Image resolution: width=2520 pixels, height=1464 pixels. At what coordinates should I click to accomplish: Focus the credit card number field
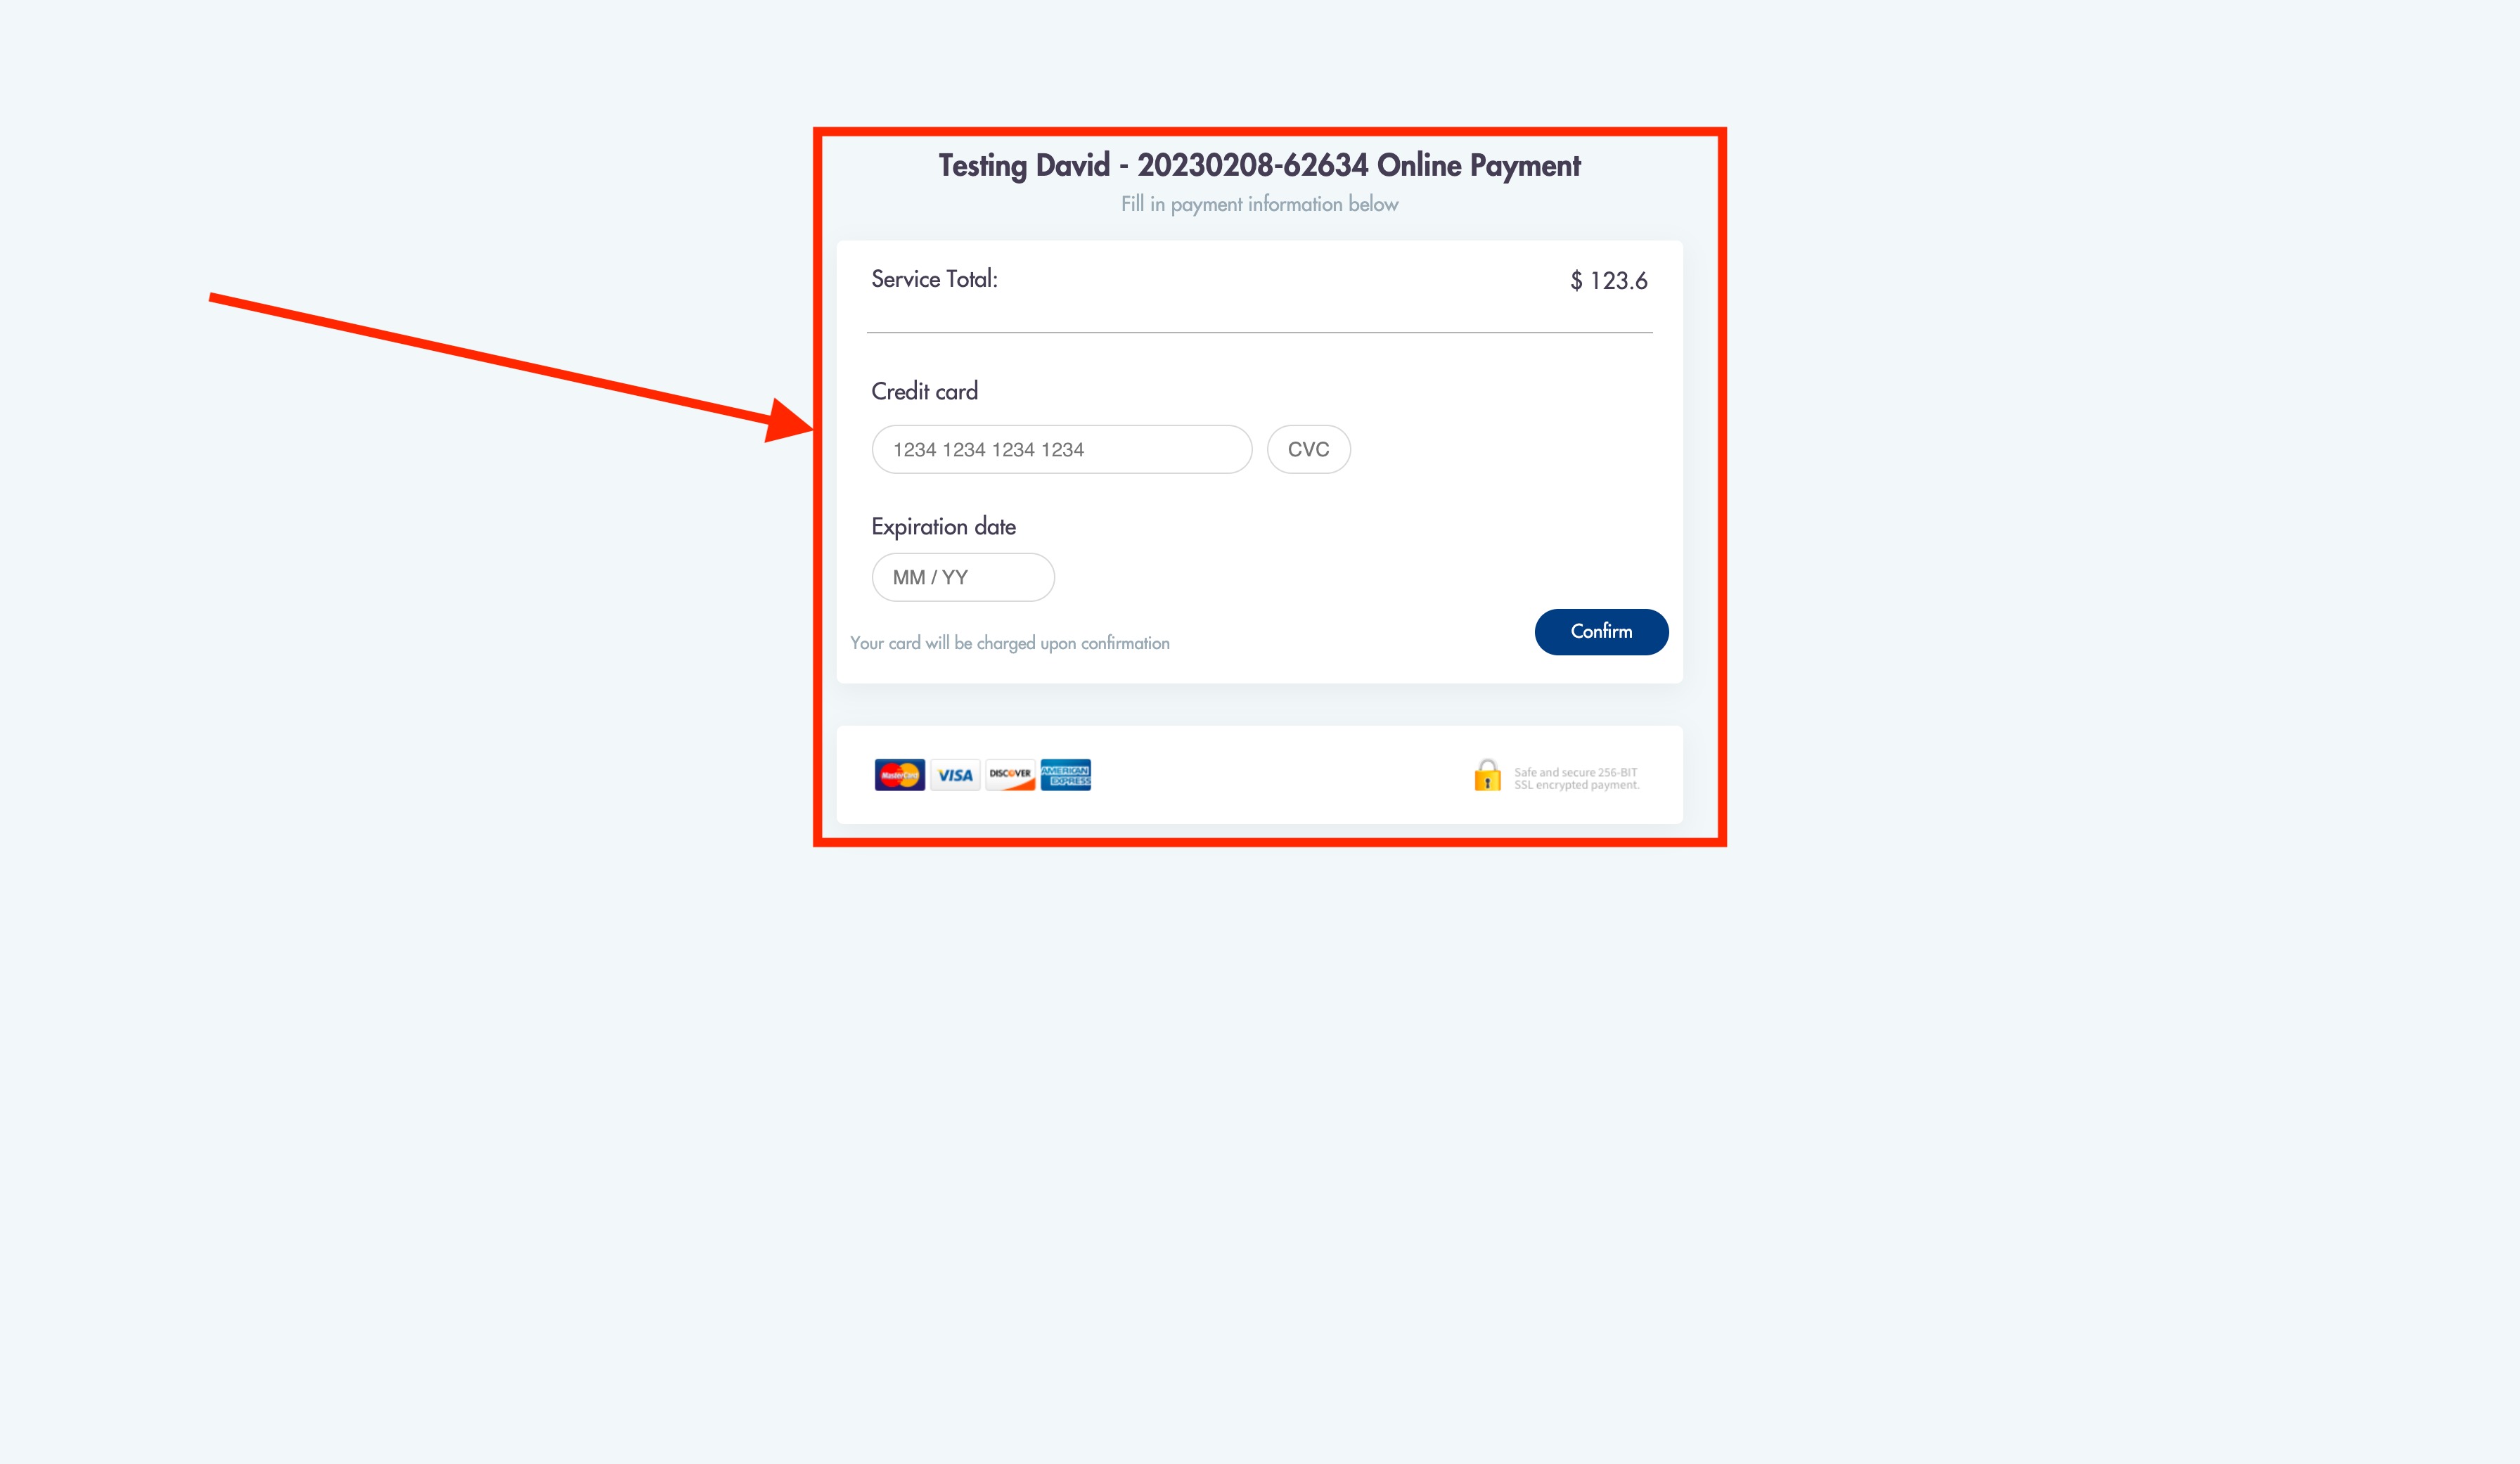pos(1062,449)
